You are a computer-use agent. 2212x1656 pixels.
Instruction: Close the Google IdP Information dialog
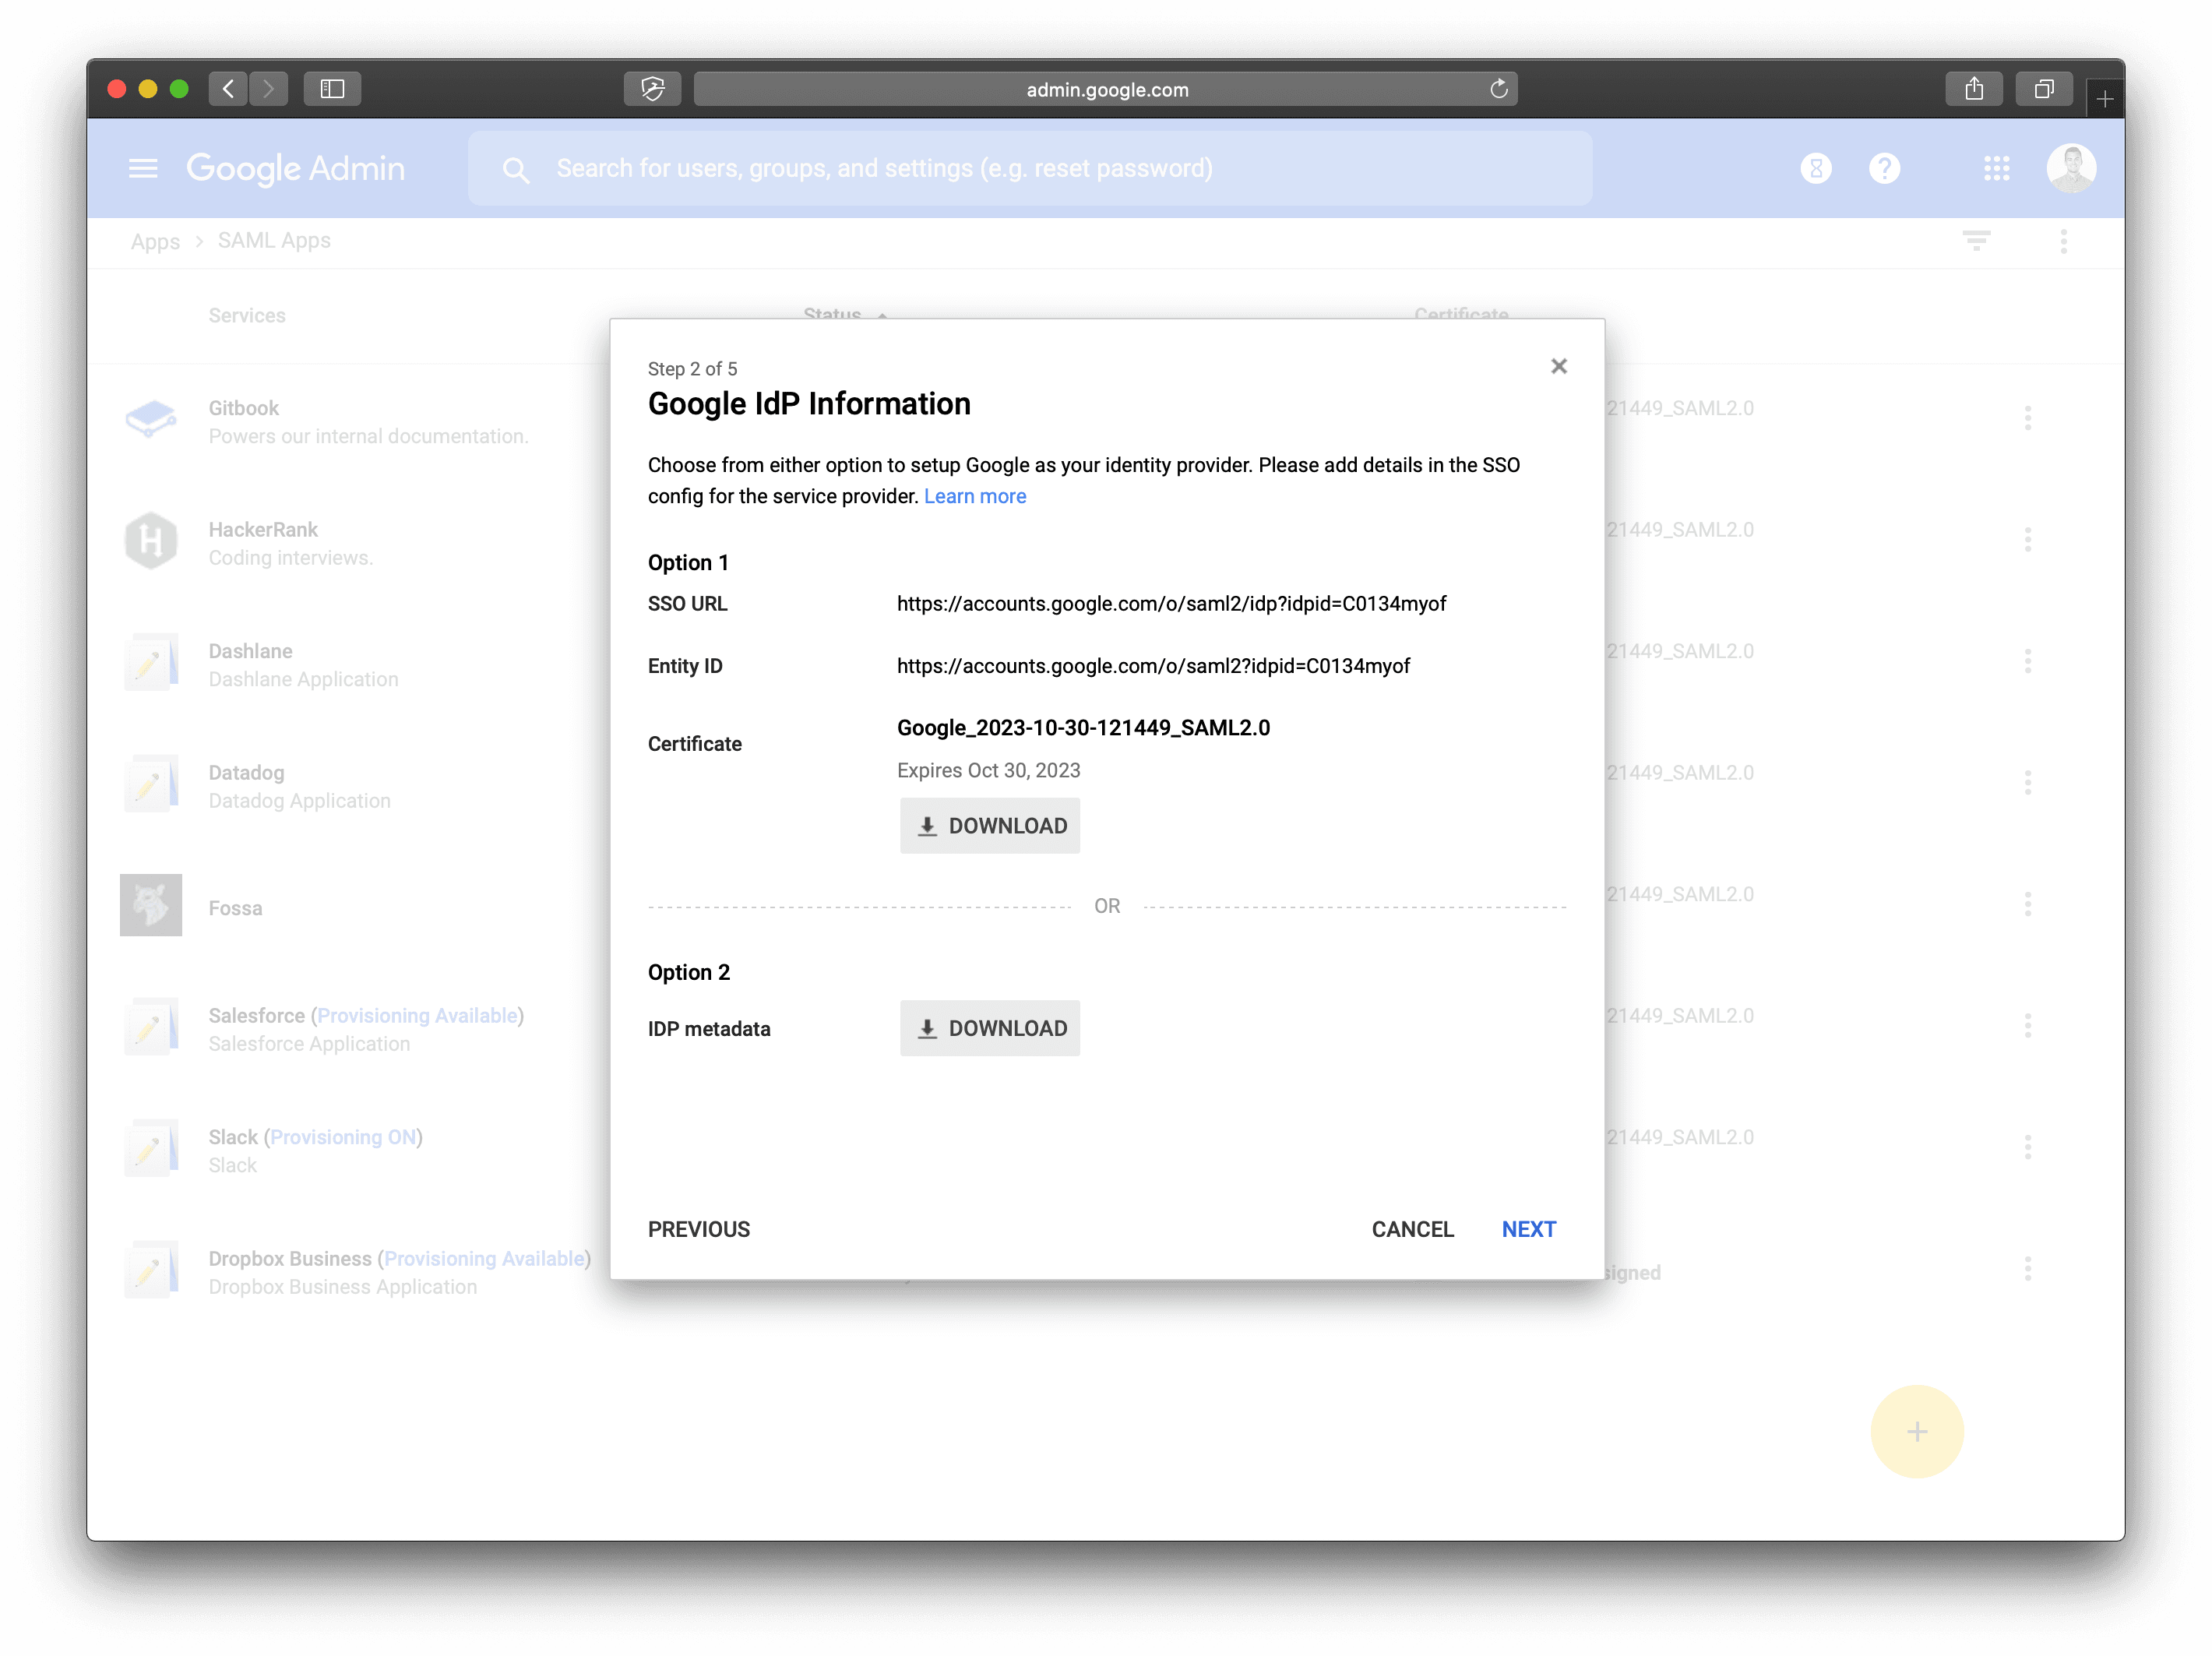1558,366
